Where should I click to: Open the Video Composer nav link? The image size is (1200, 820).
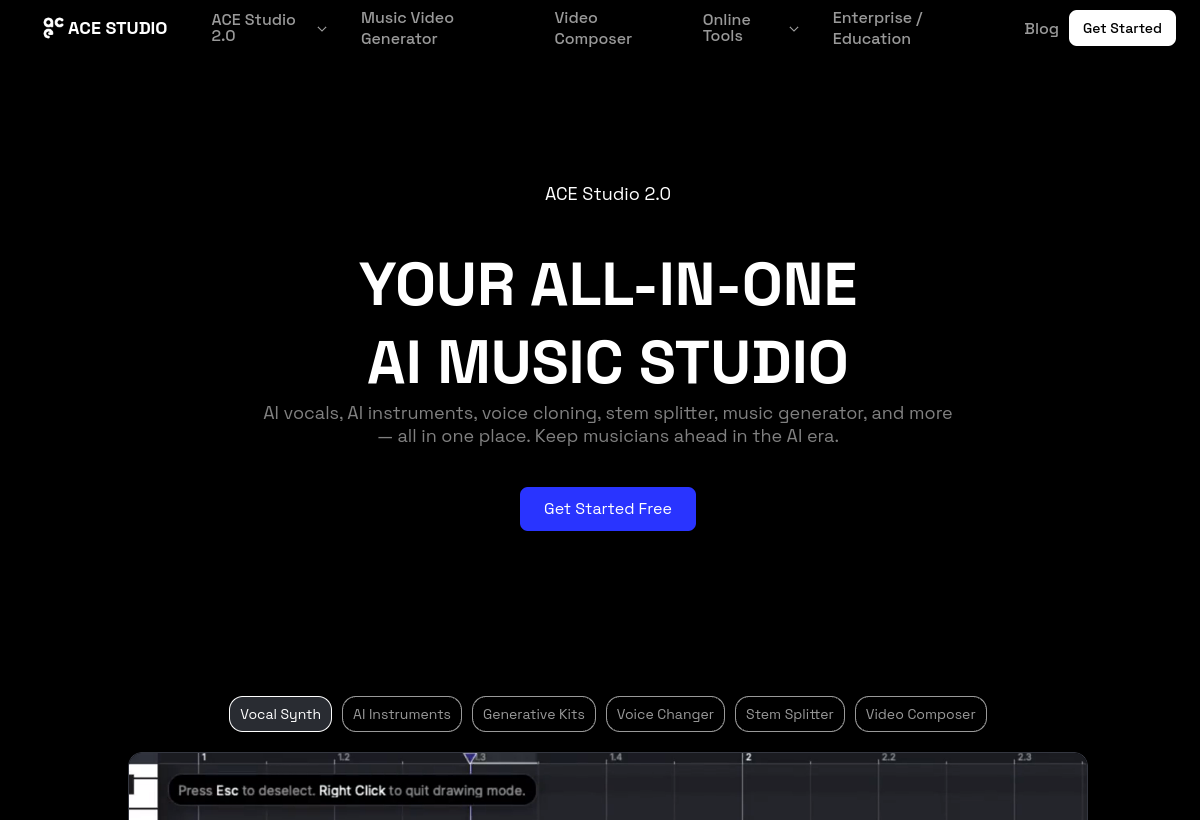pyautogui.click(x=593, y=28)
